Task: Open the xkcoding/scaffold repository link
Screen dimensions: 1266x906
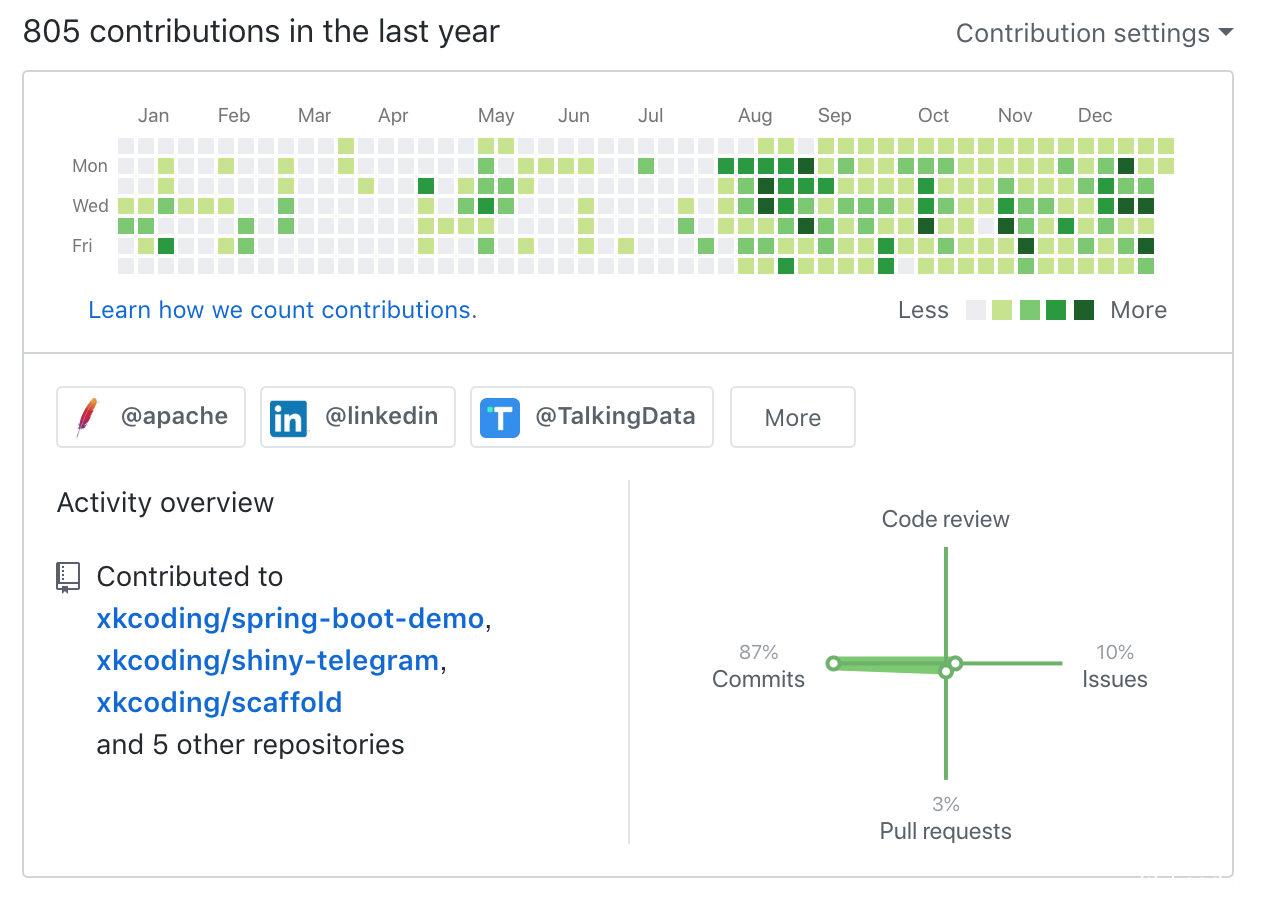Action: (219, 703)
